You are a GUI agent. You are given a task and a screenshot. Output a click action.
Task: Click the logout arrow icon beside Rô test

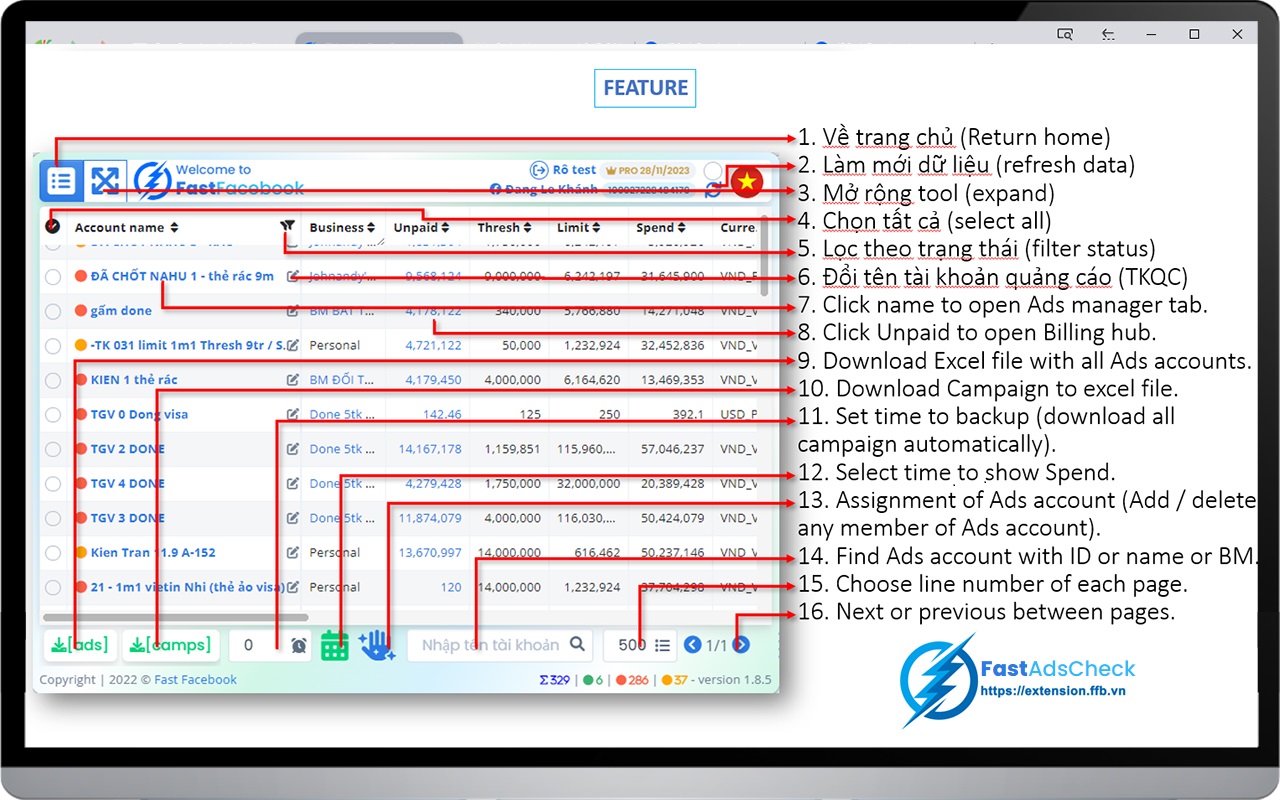pyautogui.click(x=539, y=170)
